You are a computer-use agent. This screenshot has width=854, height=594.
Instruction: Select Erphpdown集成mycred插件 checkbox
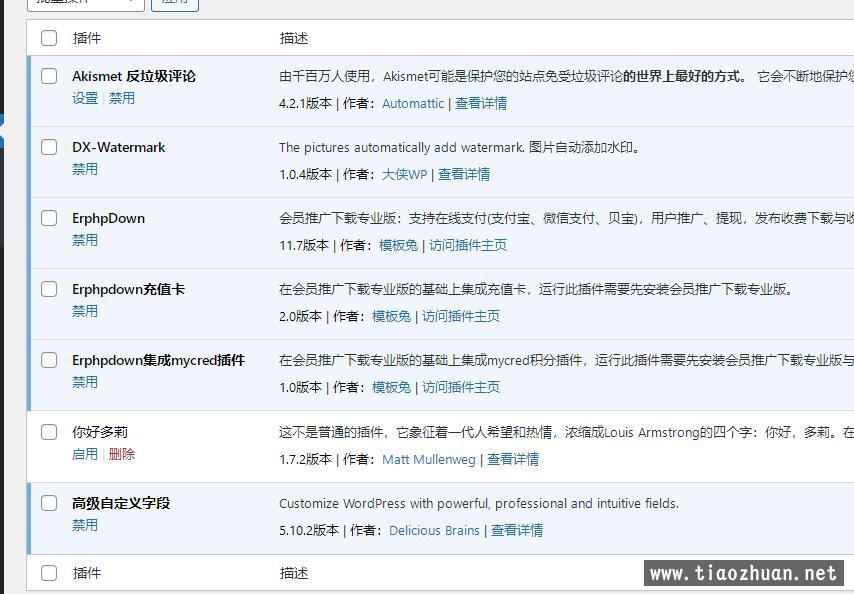pos(49,360)
